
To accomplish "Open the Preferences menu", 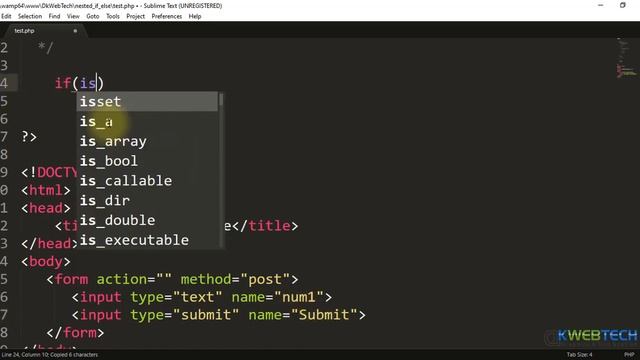I will [x=167, y=16].
